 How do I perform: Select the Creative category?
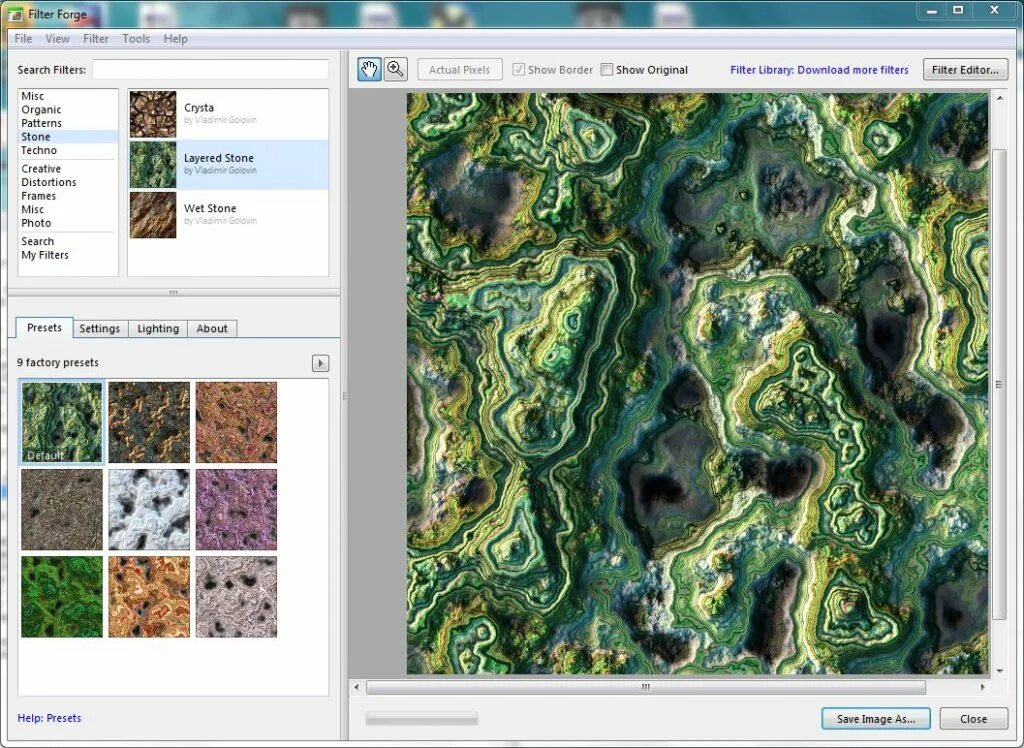[40, 169]
